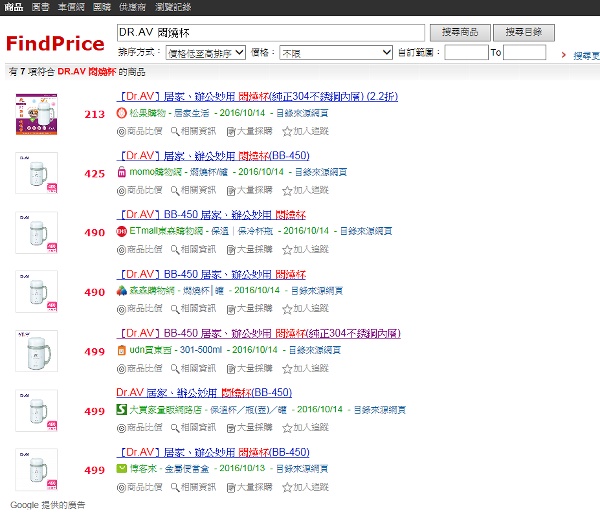Open 相關資訊 for the udn買東西 item
The height and width of the screenshot is (513, 600).
[193, 368]
